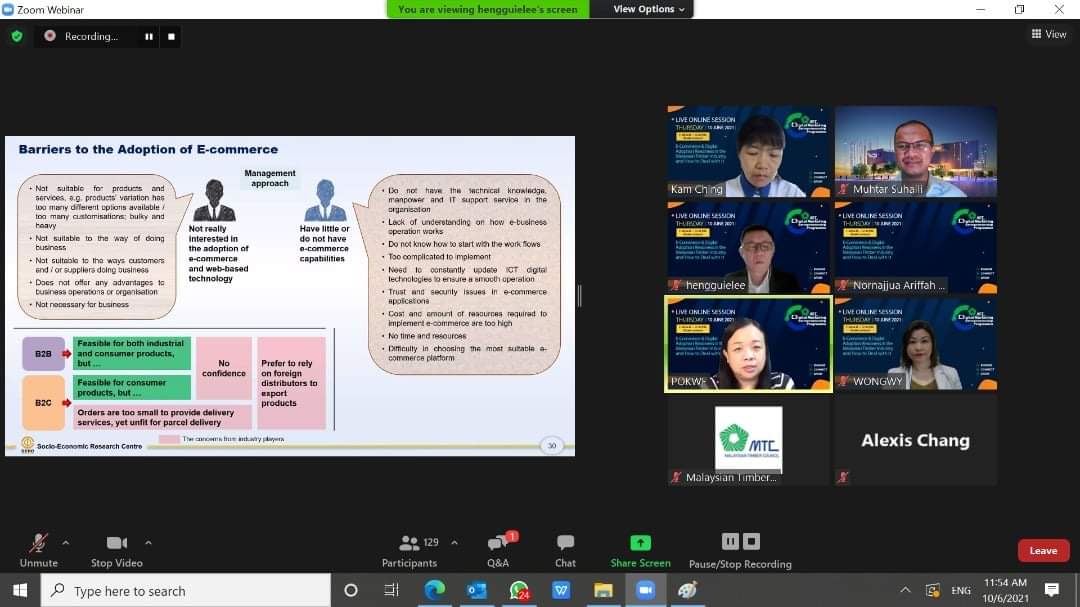Switch to the Zoom taskbar icon

(645, 590)
